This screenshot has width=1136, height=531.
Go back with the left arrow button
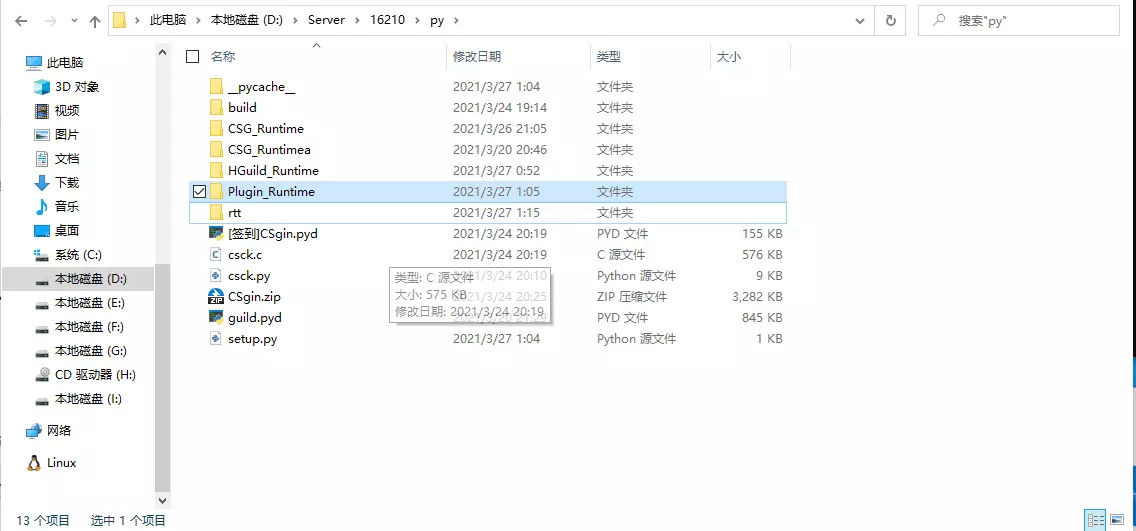[21, 21]
